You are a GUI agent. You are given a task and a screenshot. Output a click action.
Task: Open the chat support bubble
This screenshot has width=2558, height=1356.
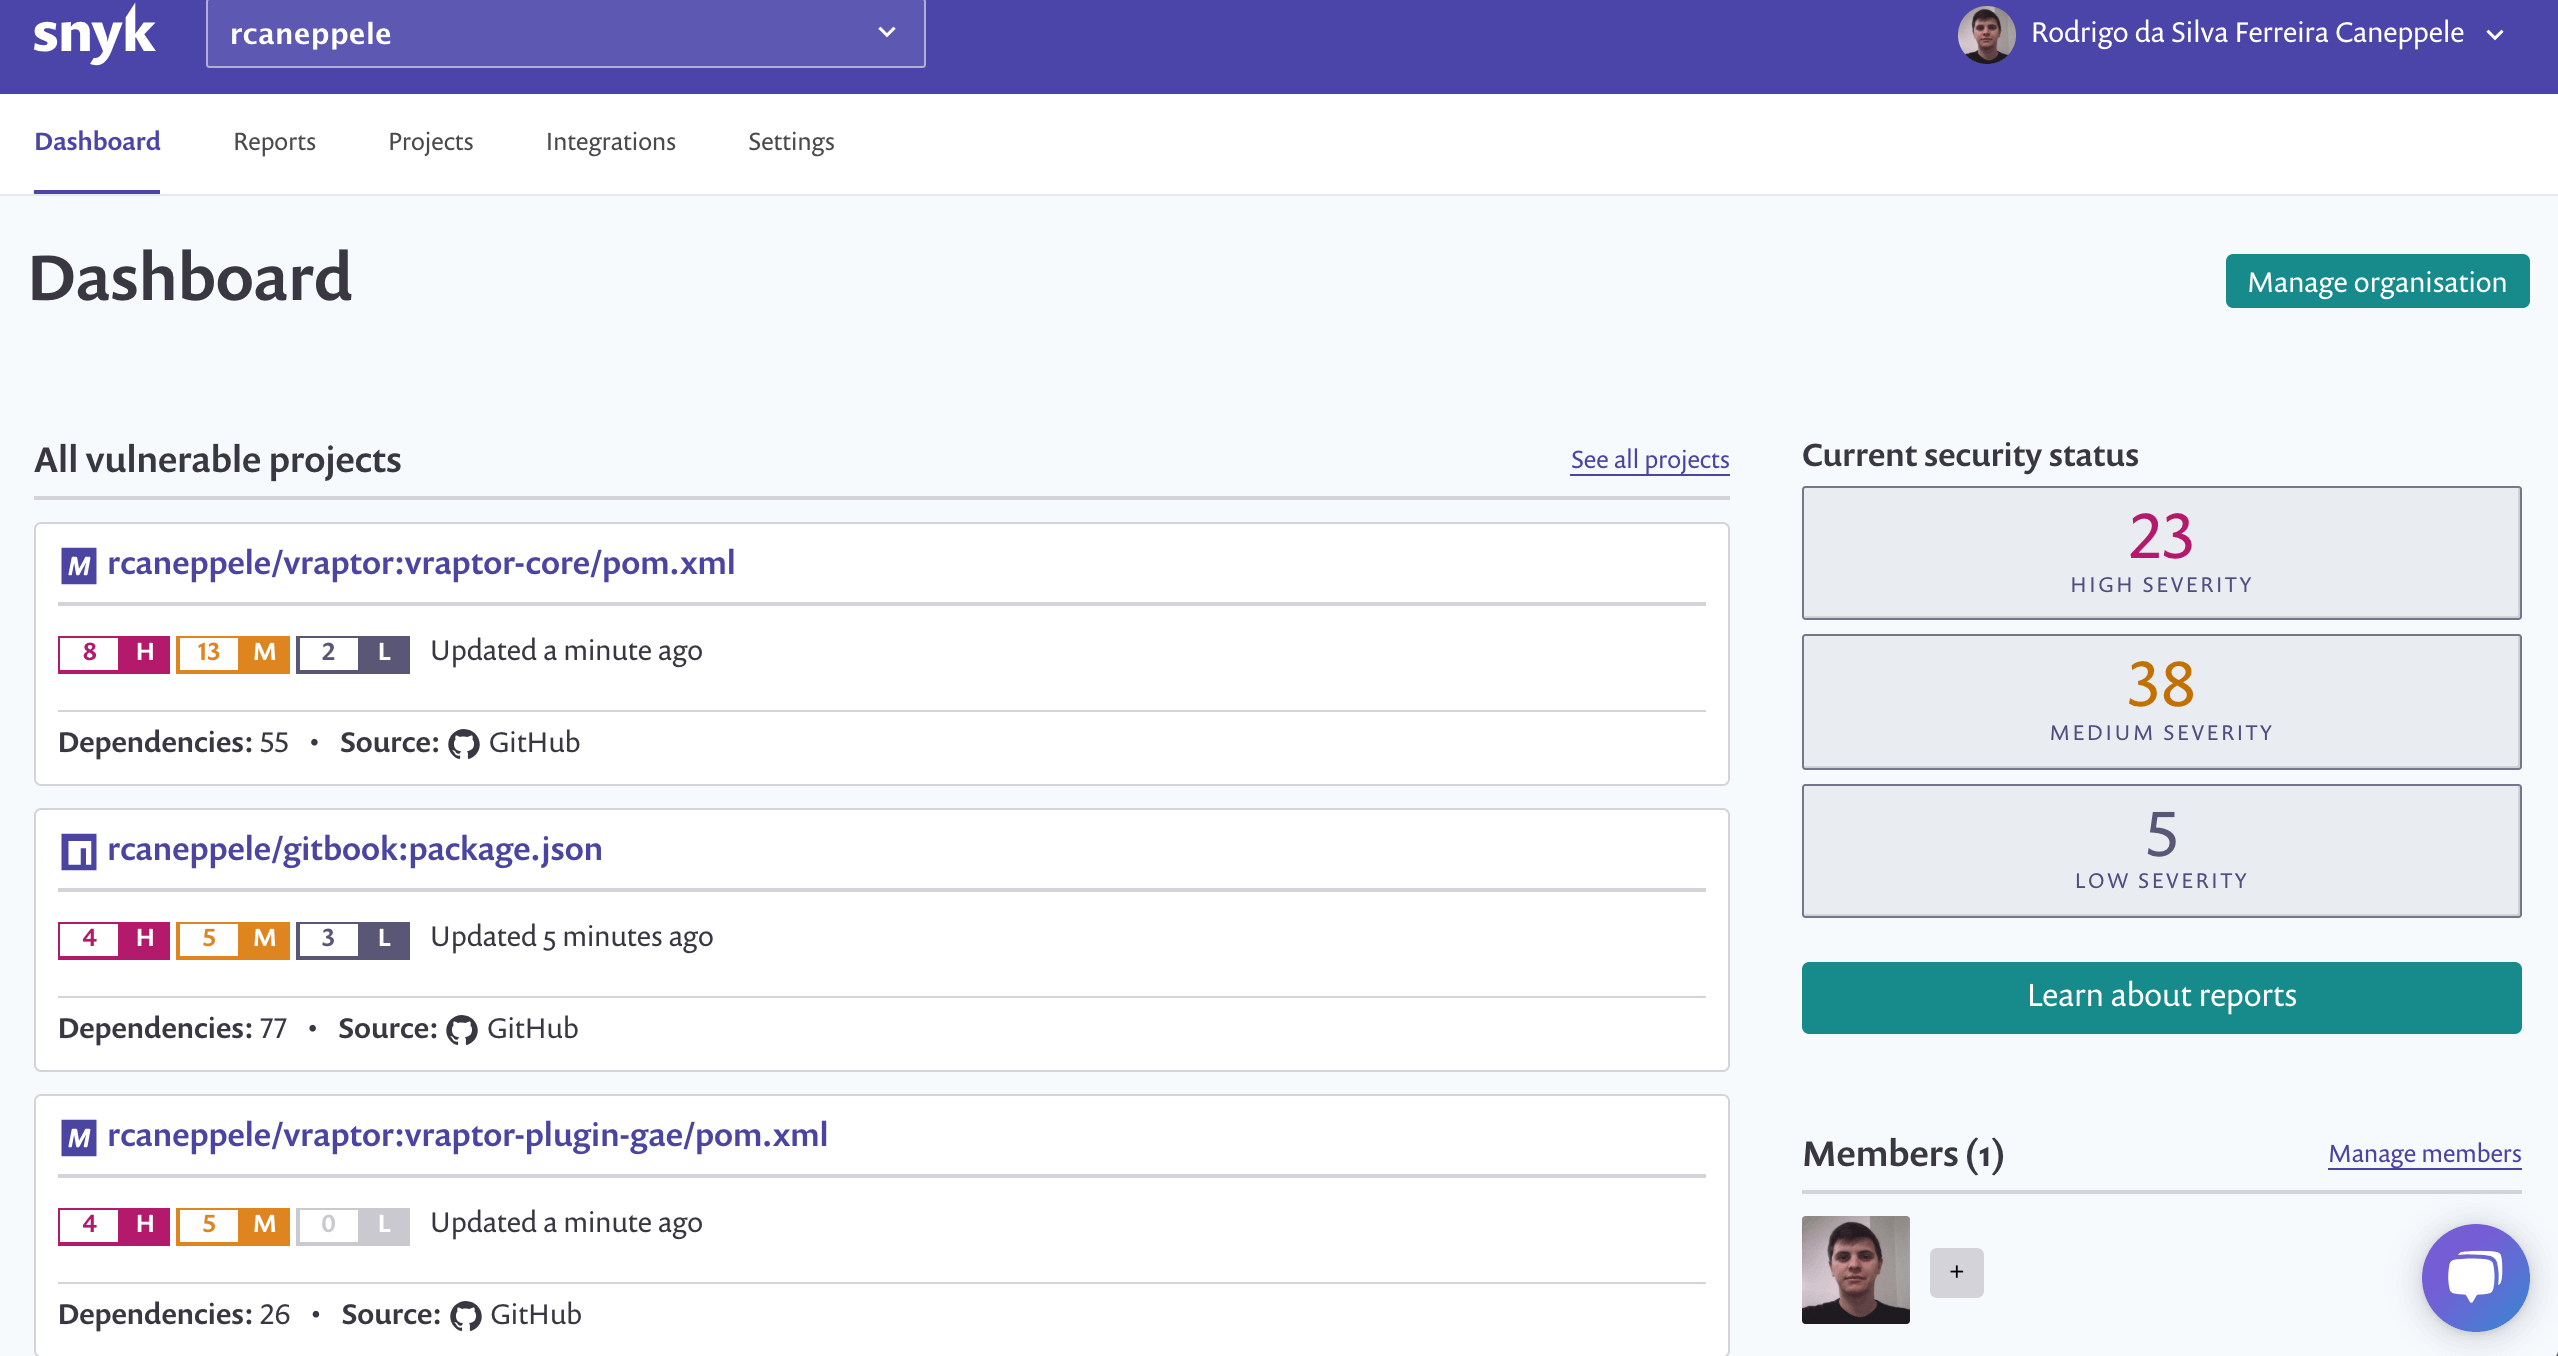[x=2475, y=1277]
